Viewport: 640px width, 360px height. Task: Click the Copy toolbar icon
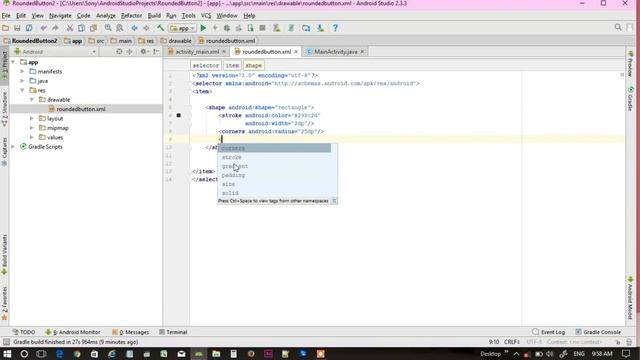82,28
